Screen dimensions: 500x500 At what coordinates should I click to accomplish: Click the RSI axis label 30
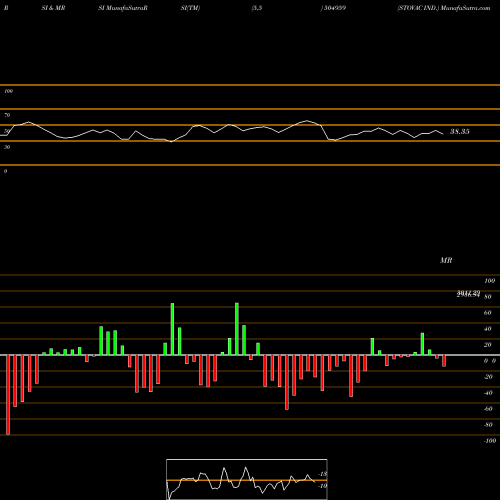point(7,147)
